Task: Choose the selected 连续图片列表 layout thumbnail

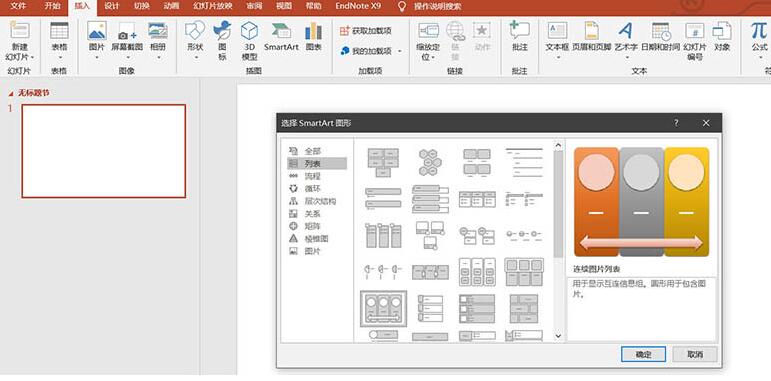Action: coord(383,308)
